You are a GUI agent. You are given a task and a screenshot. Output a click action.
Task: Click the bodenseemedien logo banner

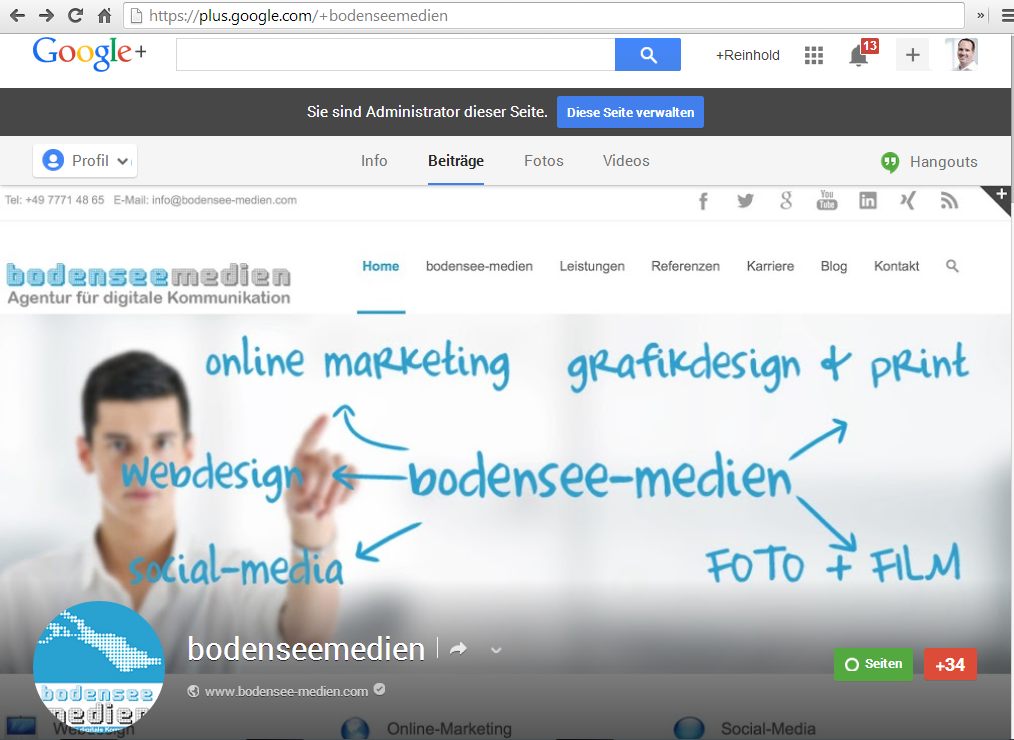[148, 283]
